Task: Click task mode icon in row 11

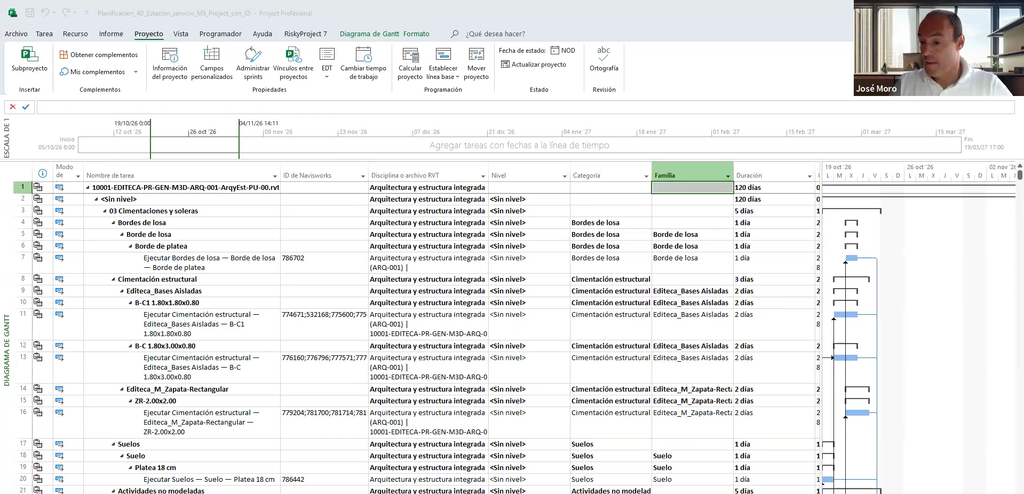Action: tap(59, 314)
